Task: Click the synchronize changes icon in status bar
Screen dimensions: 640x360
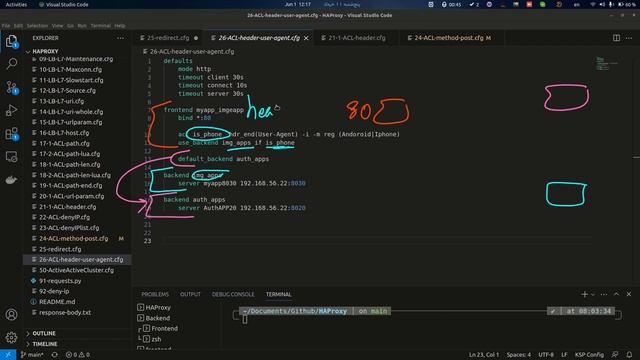Action: [x=54, y=355]
